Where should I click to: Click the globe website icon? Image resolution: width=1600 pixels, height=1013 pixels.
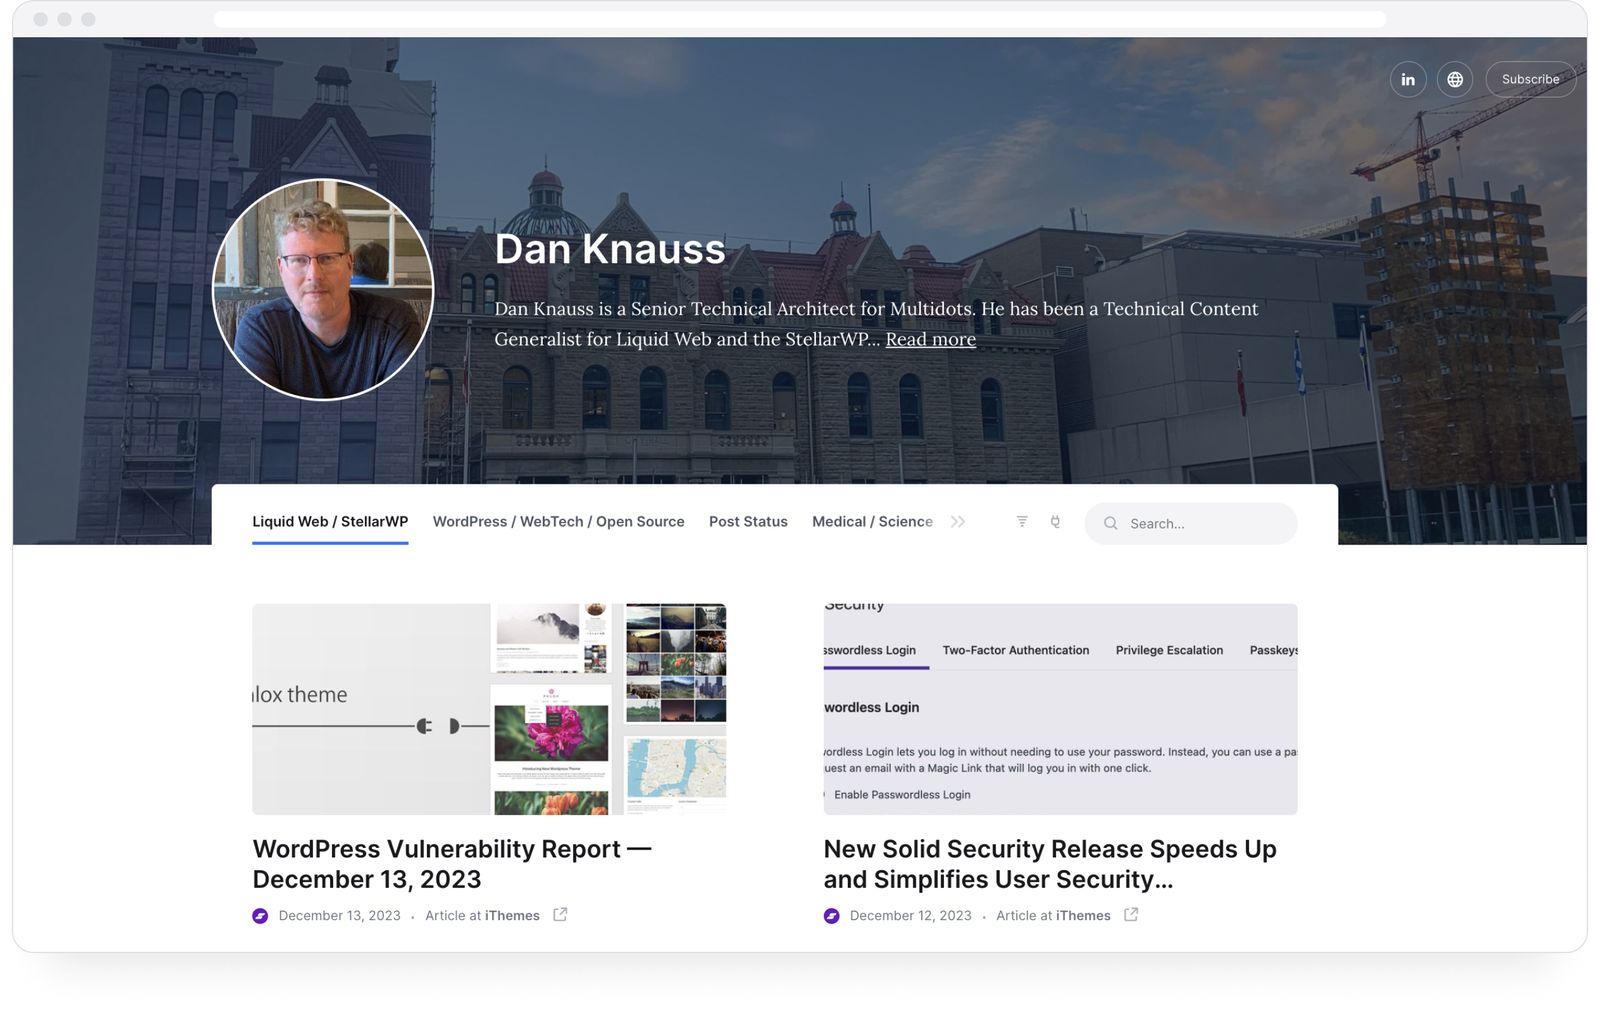[x=1455, y=79]
